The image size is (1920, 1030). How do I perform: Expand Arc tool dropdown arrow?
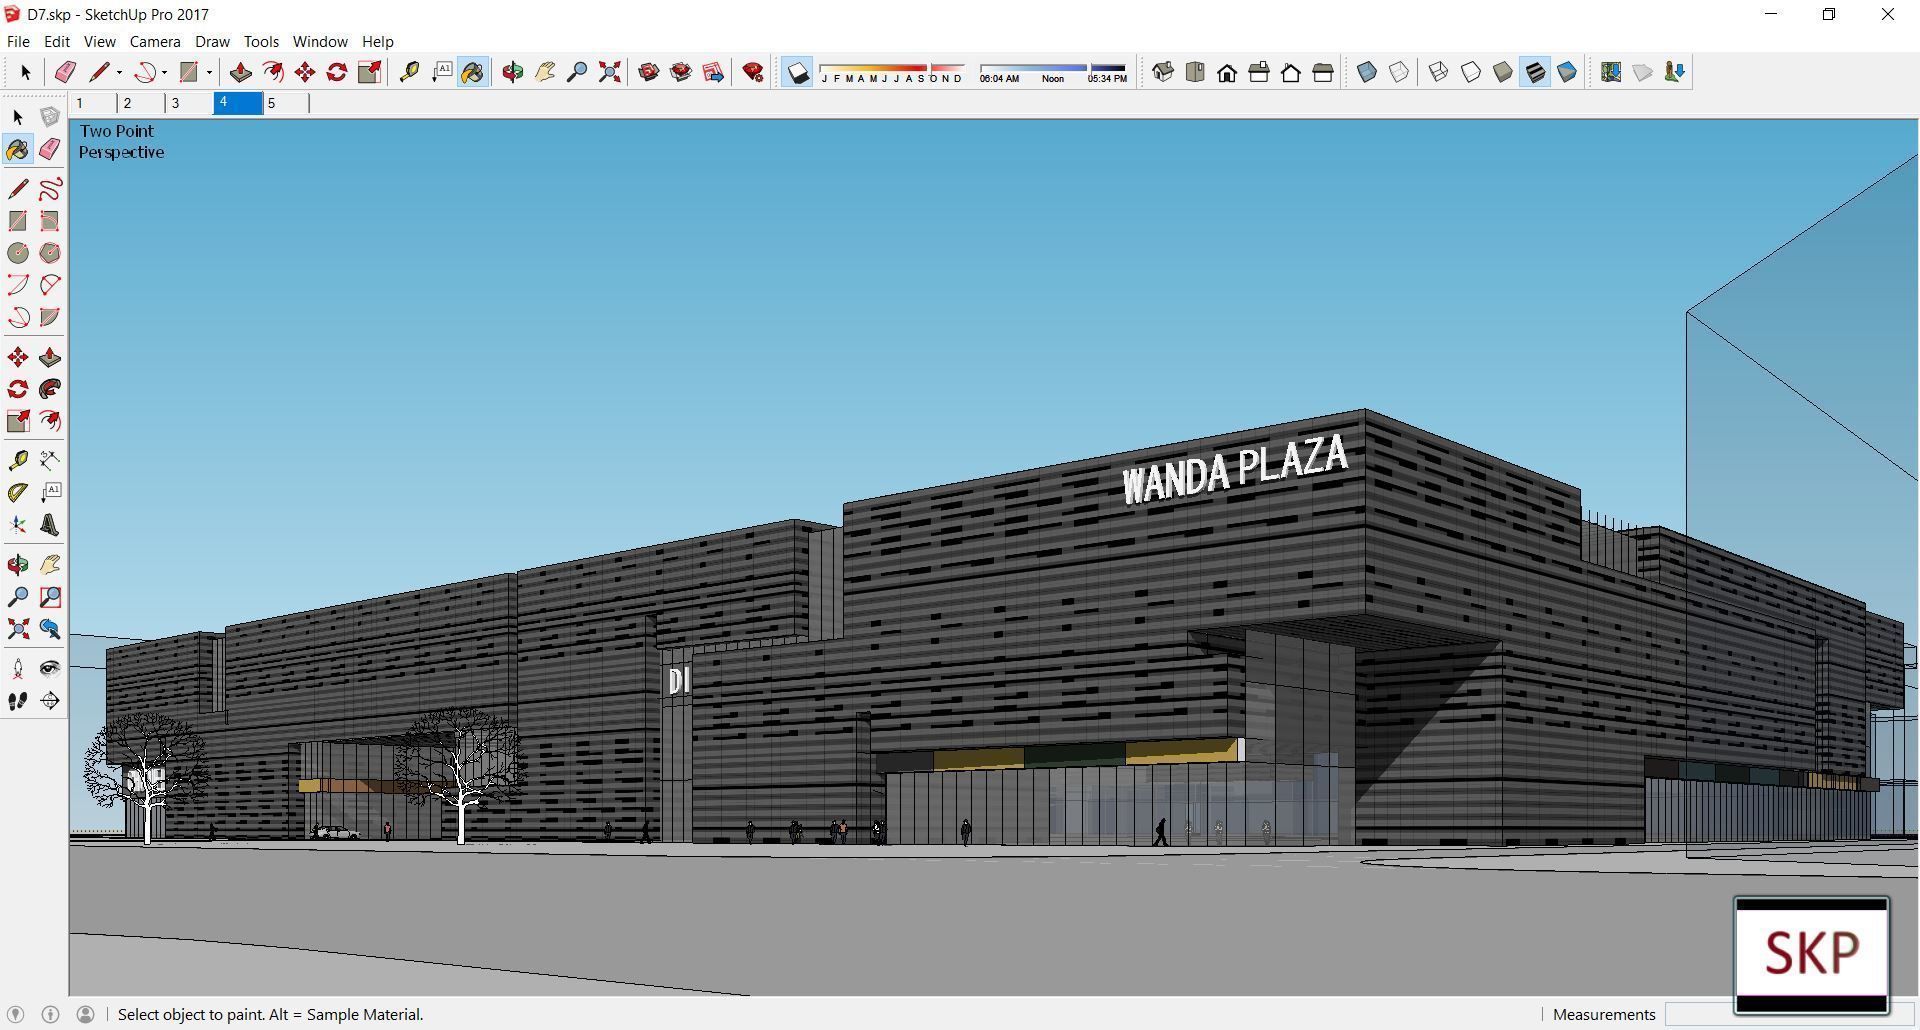pos(164,72)
